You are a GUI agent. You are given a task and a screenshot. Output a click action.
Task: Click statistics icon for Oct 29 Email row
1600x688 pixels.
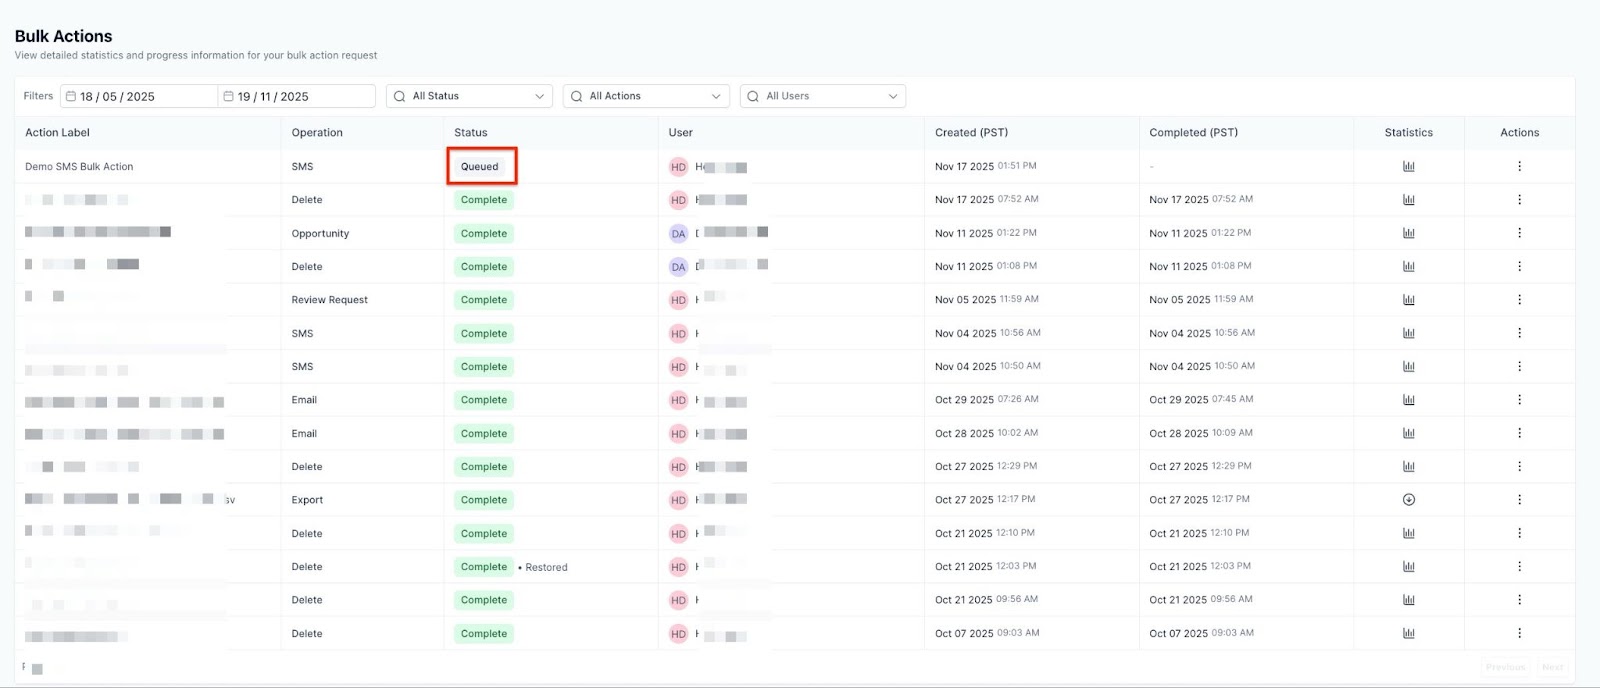[x=1408, y=400]
